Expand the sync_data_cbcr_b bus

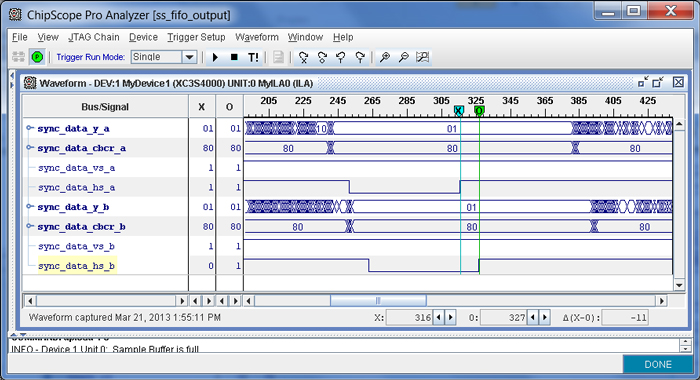pyautogui.click(x=29, y=226)
